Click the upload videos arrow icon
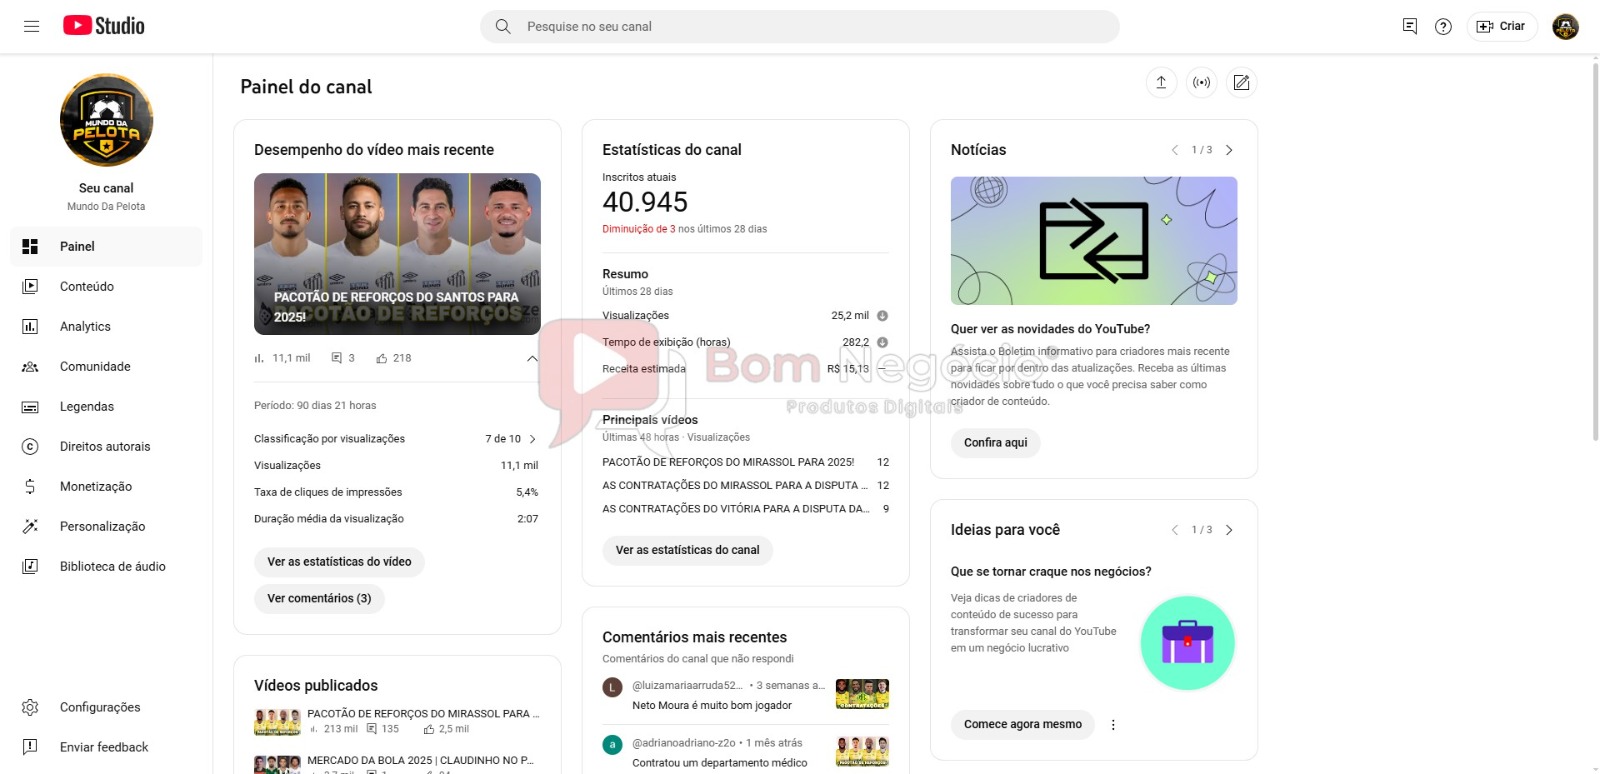1600x774 pixels. (x=1161, y=82)
